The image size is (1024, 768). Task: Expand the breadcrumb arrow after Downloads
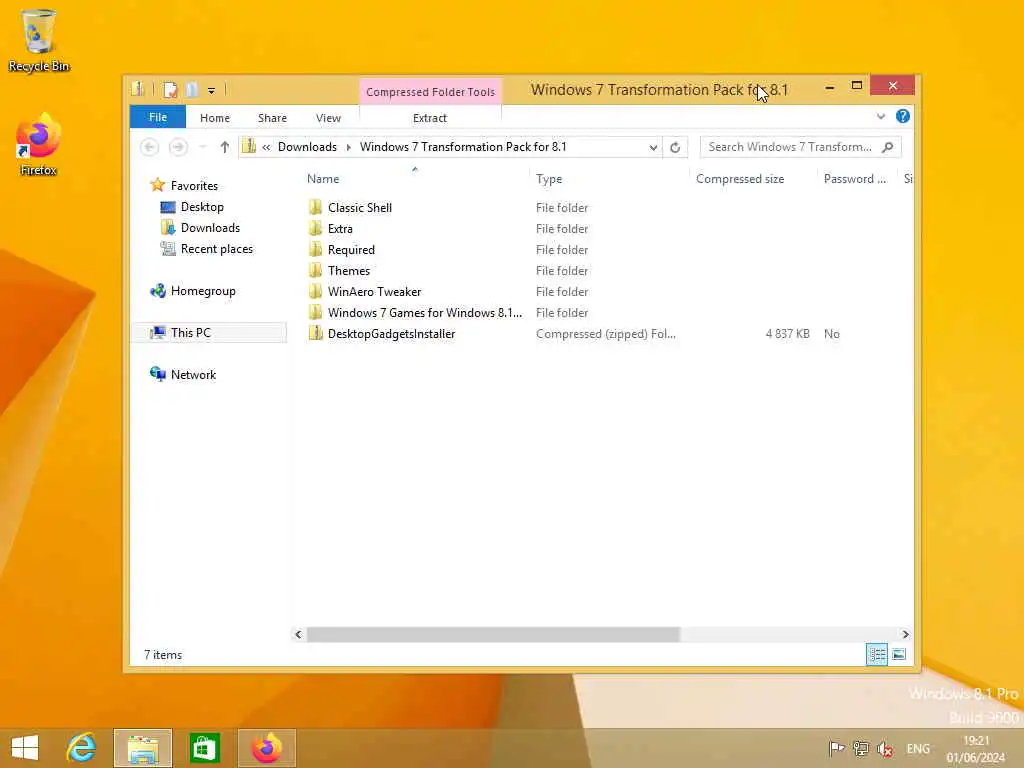(x=348, y=147)
